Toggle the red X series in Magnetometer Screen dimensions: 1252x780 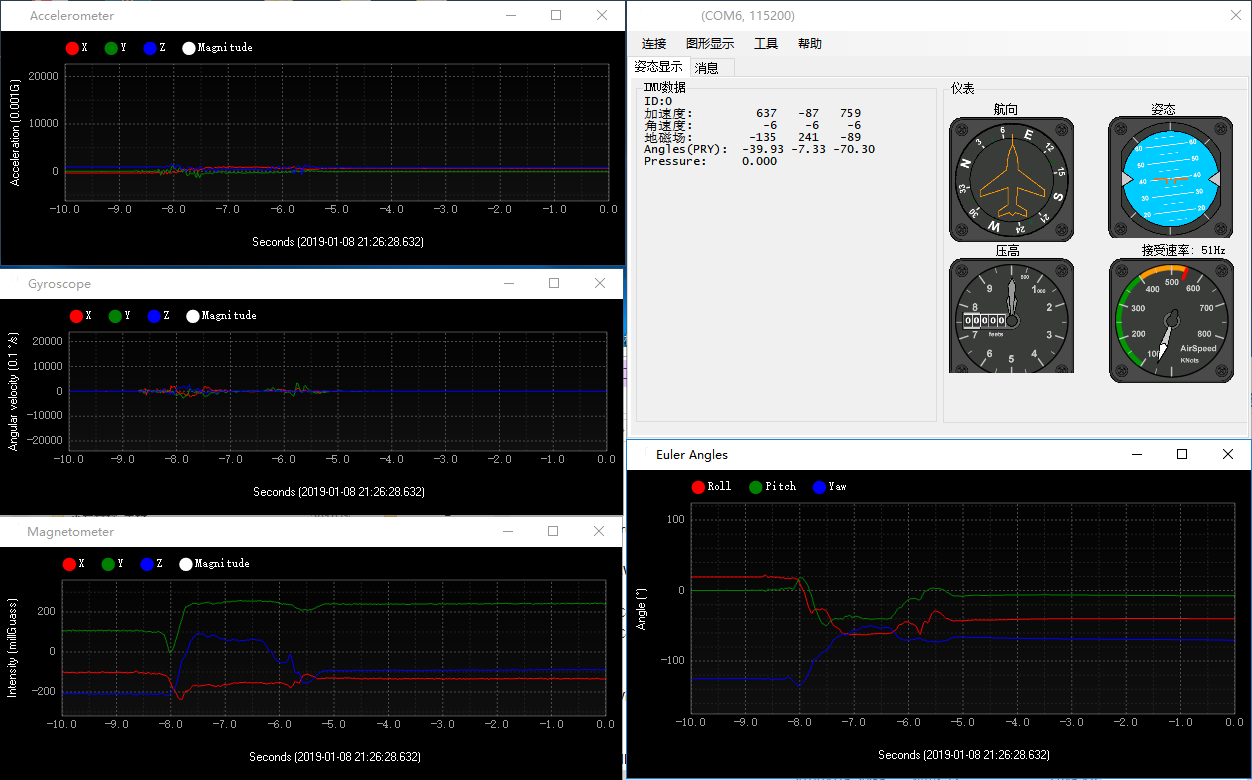click(74, 564)
